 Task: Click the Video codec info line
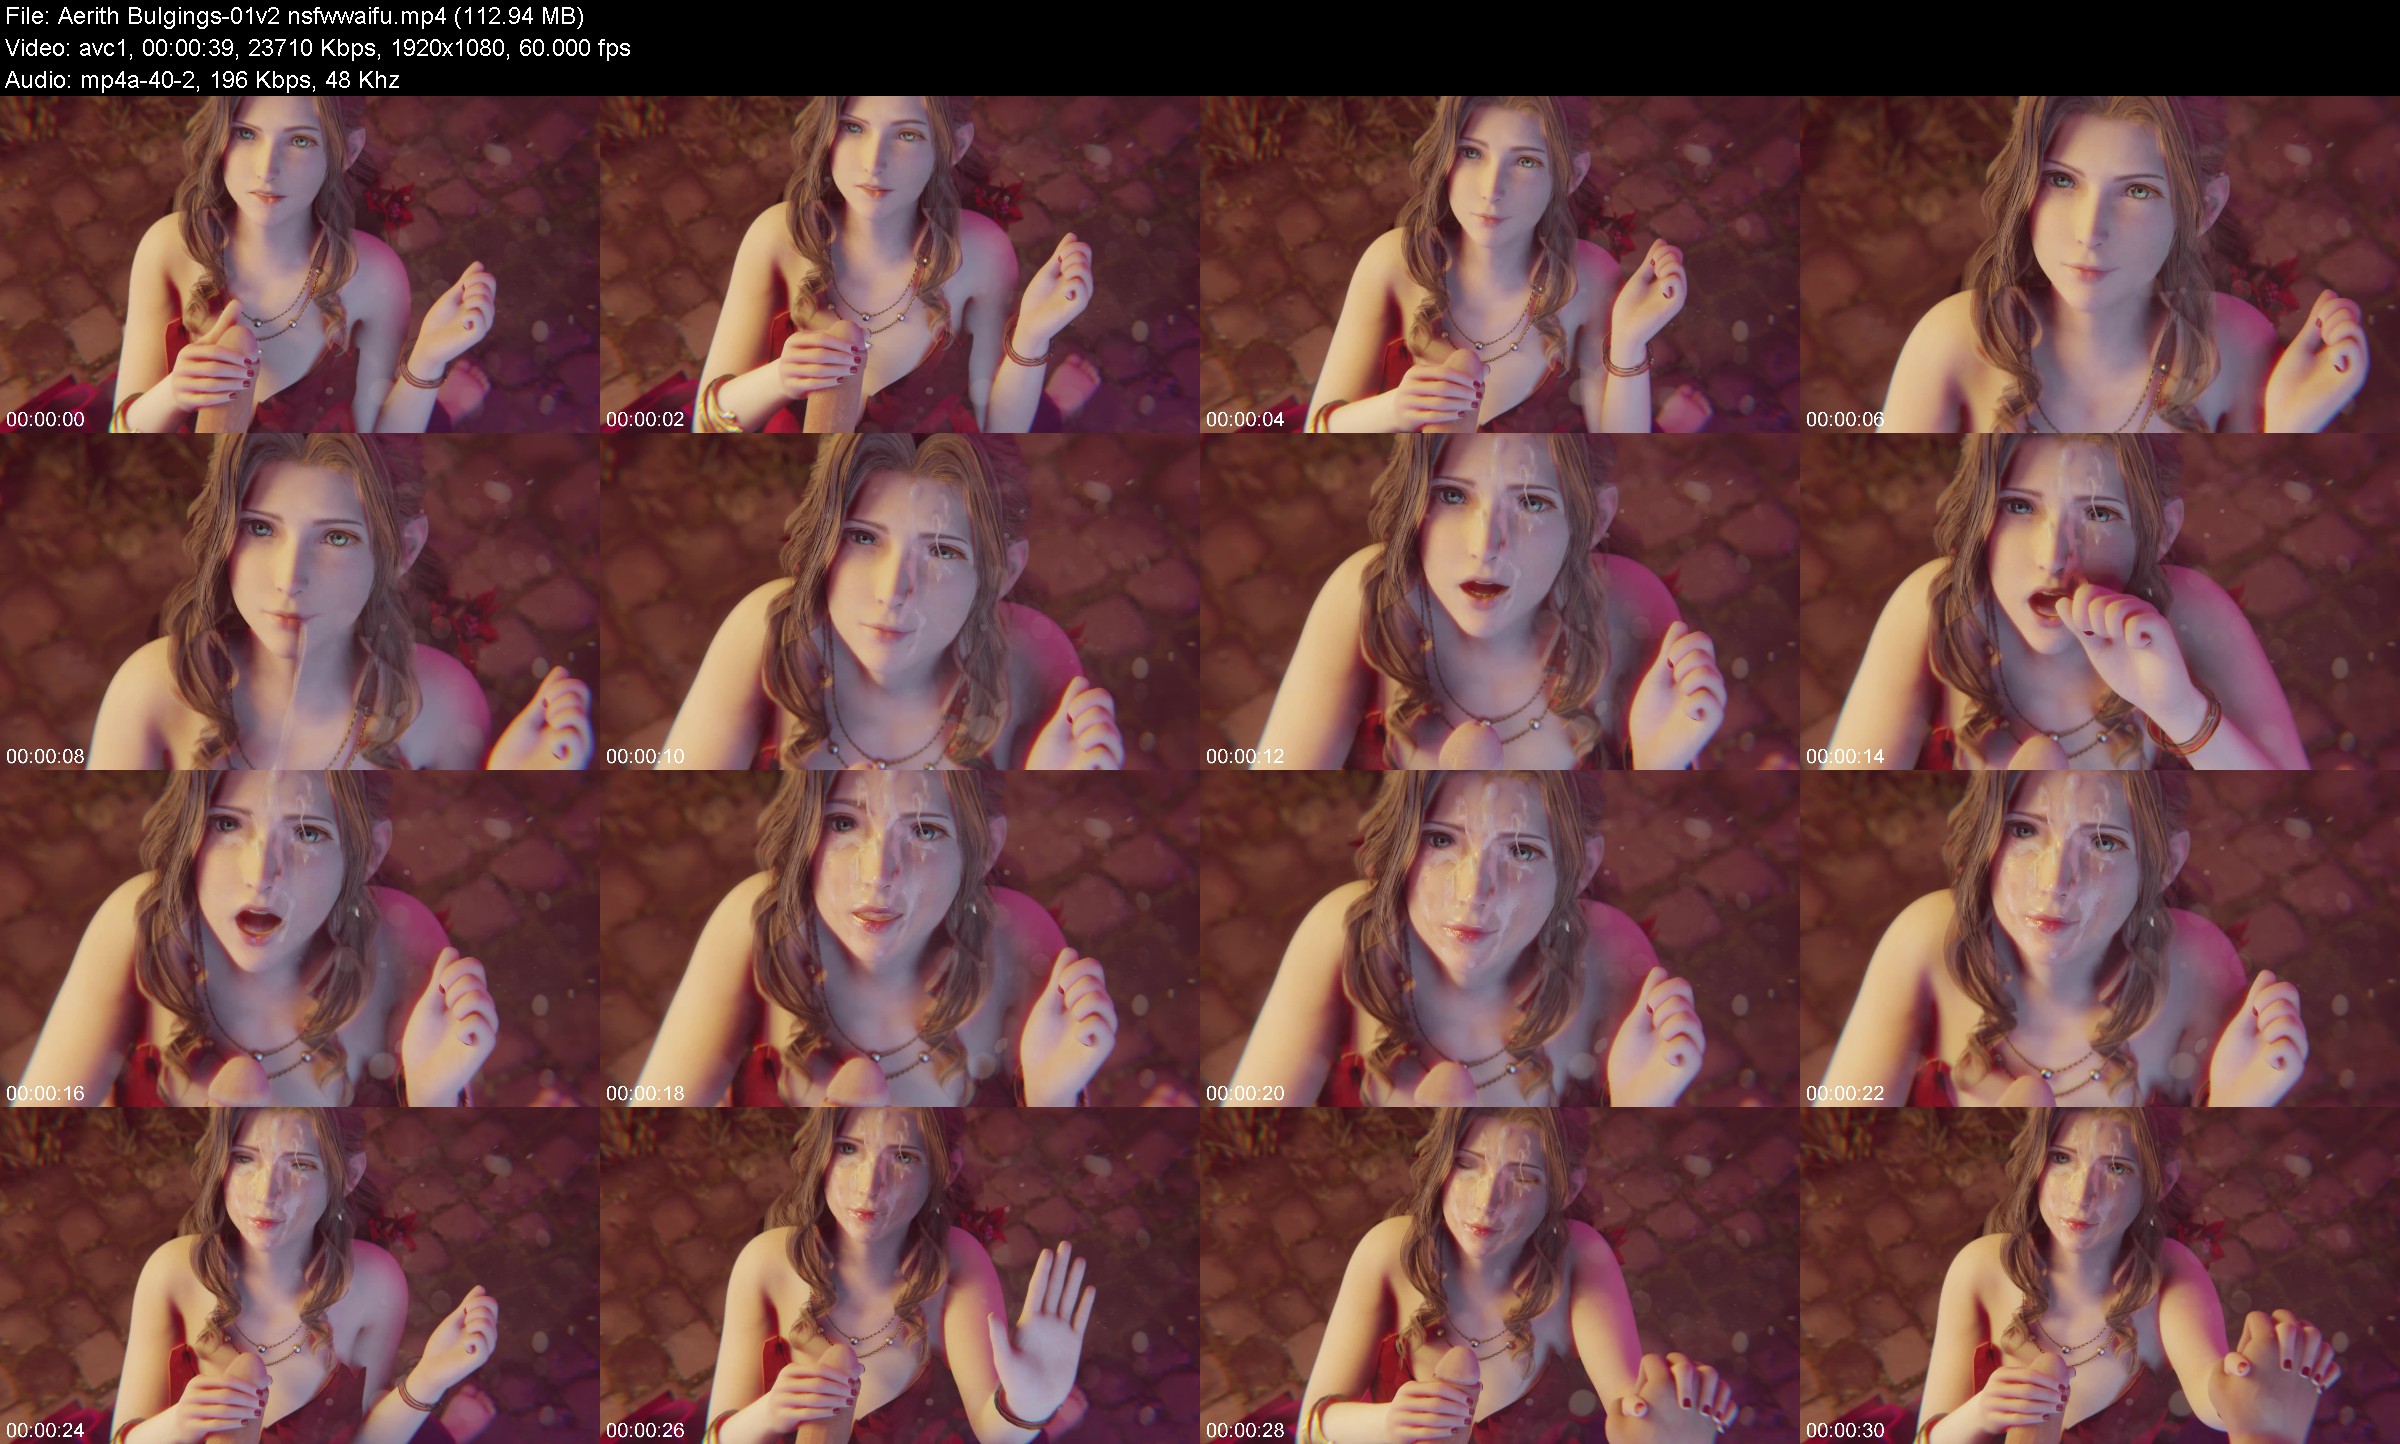(x=318, y=48)
